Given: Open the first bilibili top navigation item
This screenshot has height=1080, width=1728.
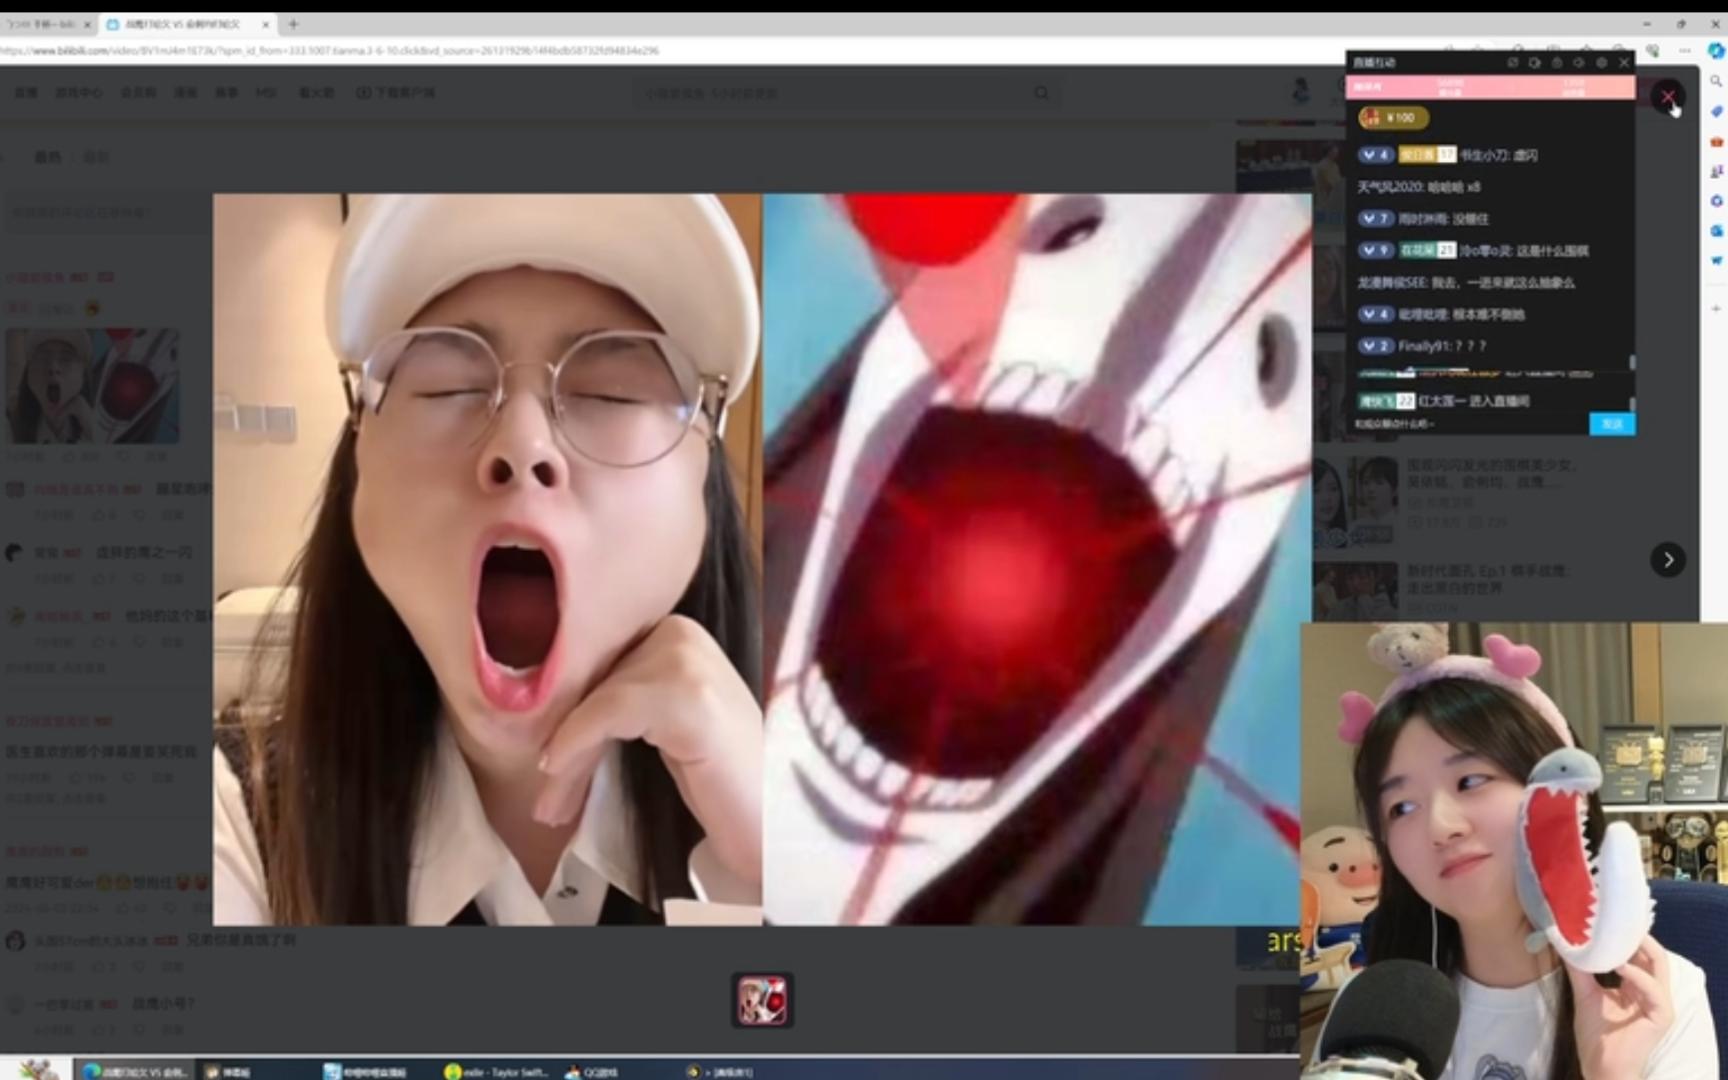Looking at the screenshot, I should pyautogui.click(x=26, y=93).
